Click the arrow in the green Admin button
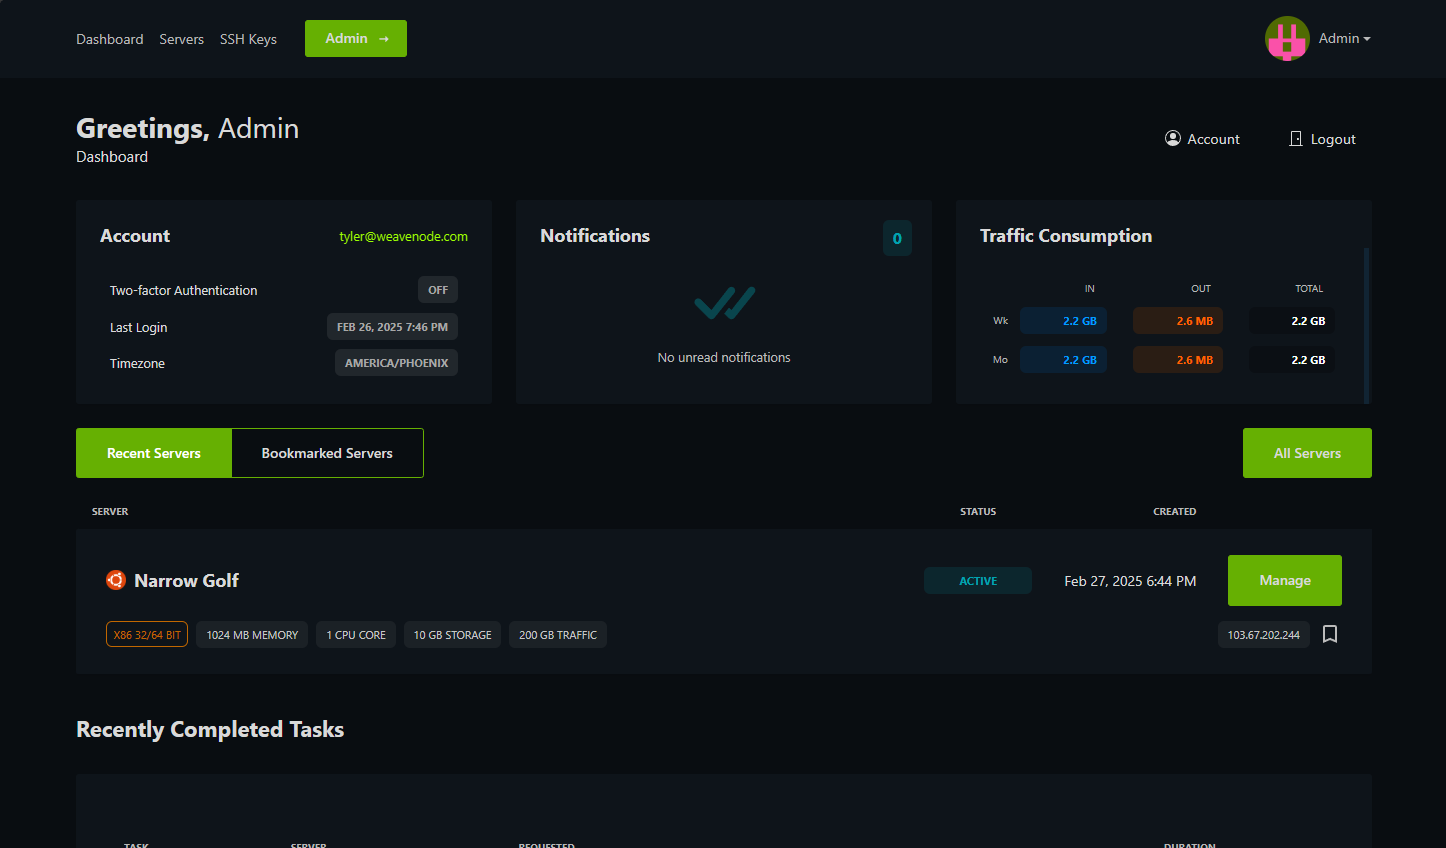This screenshot has width=1446, height=848. pos(384,39)
